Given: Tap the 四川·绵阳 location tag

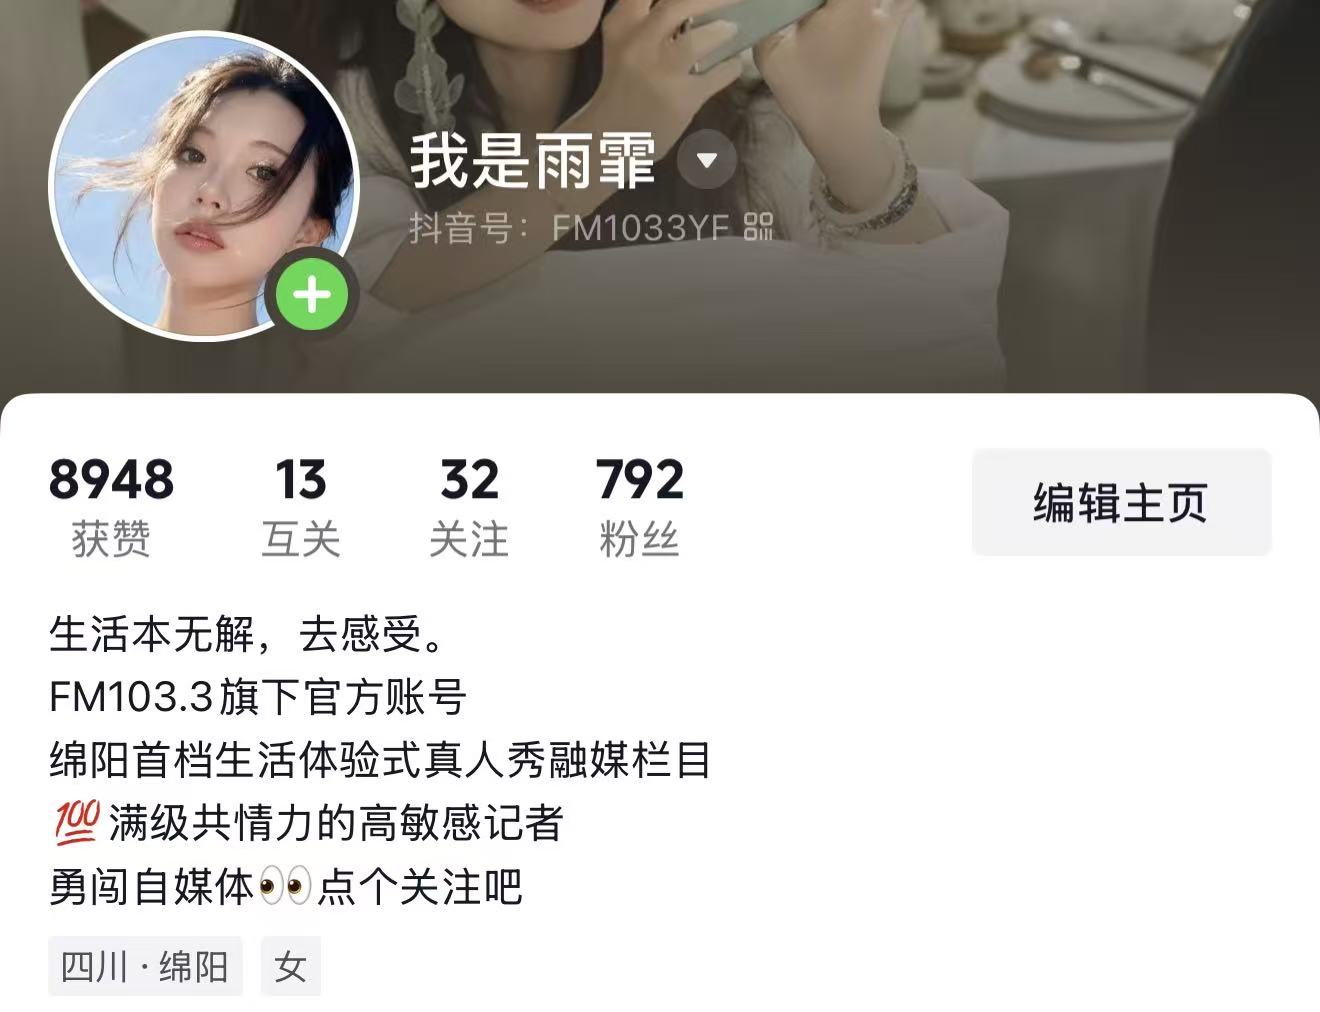Looking at the screenshot, I should point(145,966).
